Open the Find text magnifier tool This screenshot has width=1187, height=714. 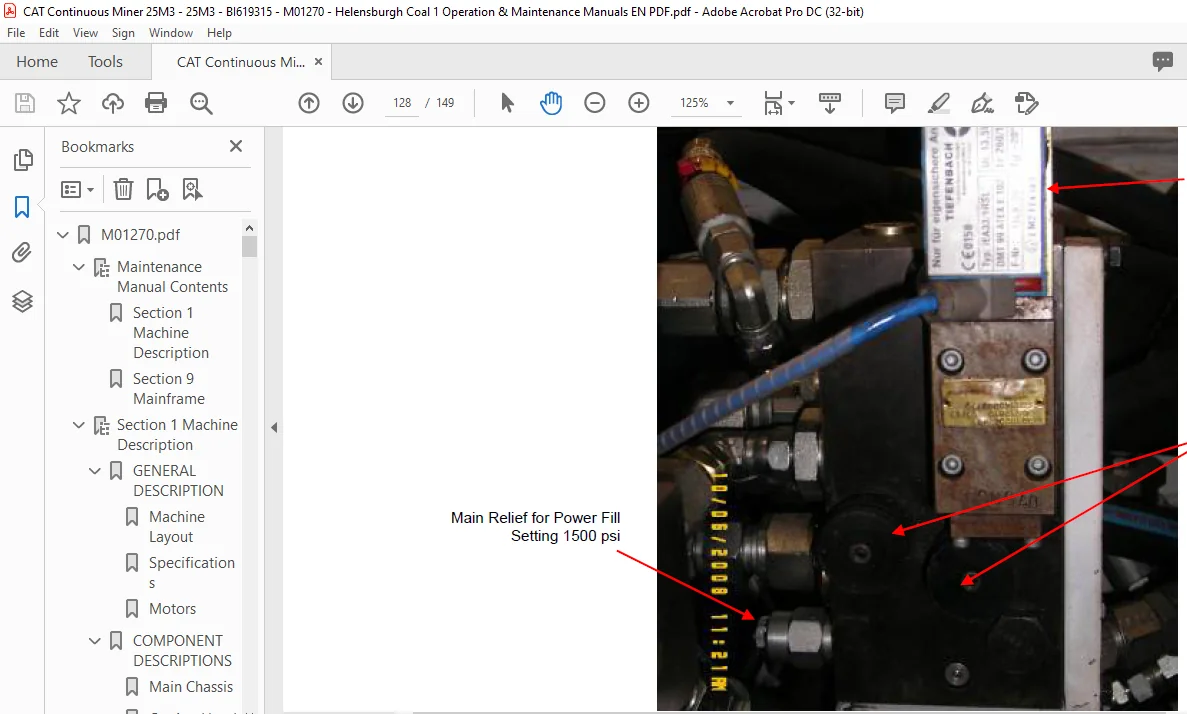tap(201, 103)
